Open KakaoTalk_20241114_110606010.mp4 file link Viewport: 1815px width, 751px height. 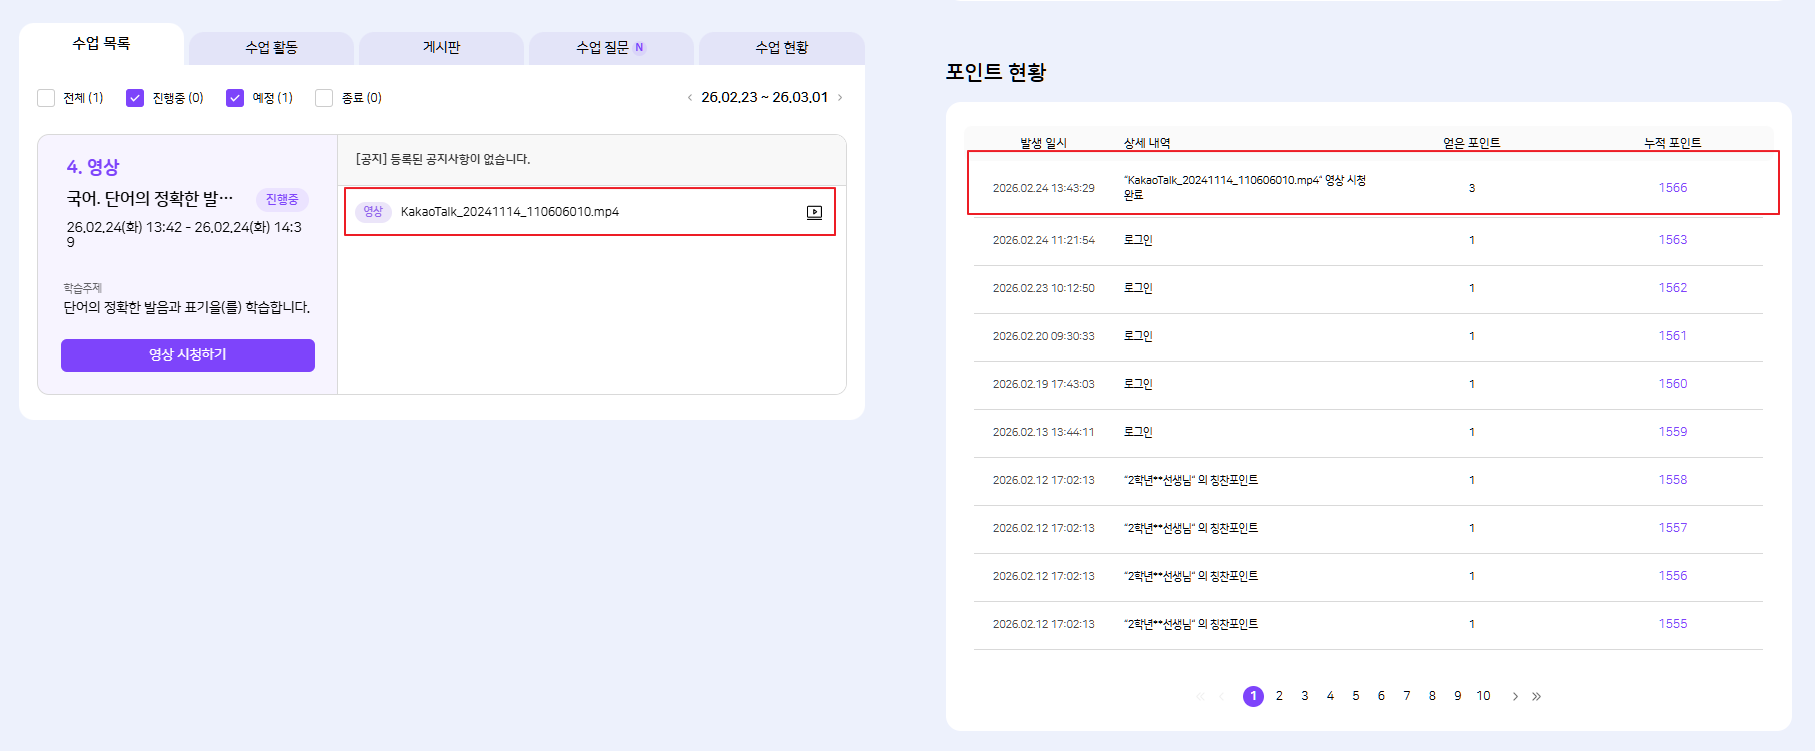tap(509, 212)
